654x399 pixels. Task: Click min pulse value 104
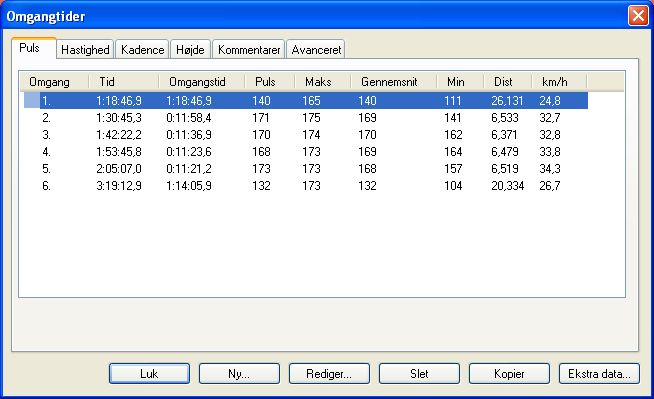(453, 186)
